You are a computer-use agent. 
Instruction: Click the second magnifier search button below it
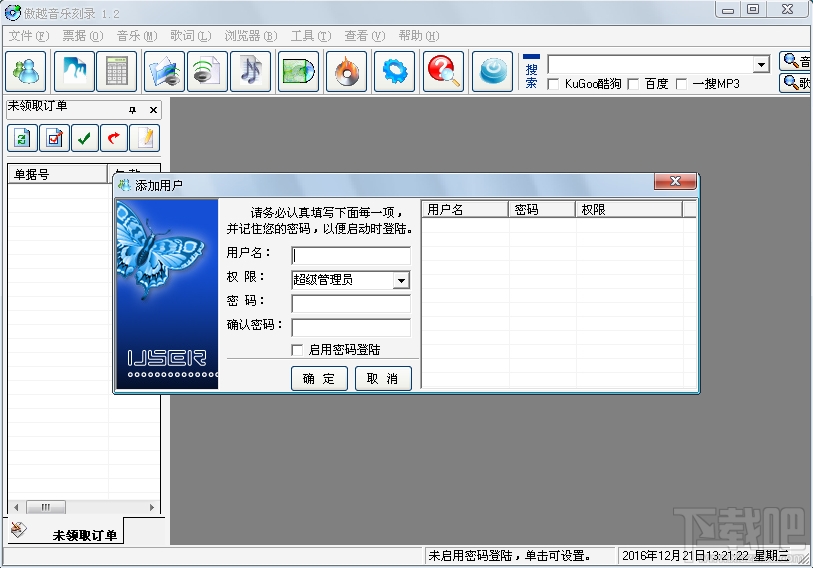(795, 83)
